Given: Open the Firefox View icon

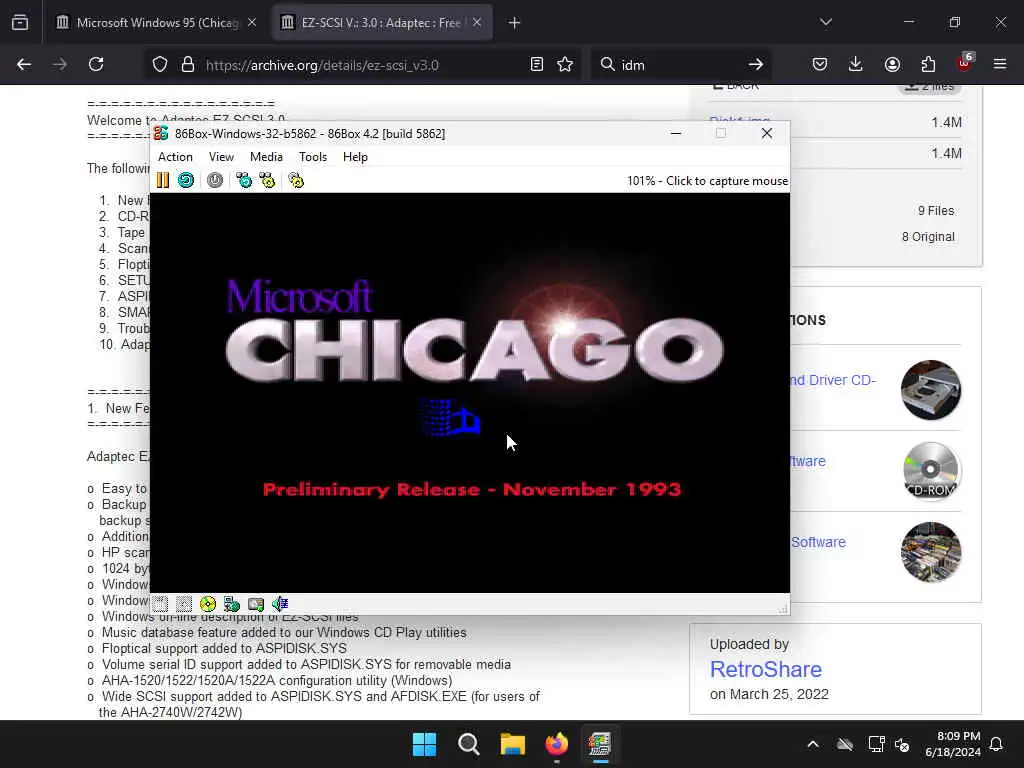Looking at the screenshot, I should point(20,23).
